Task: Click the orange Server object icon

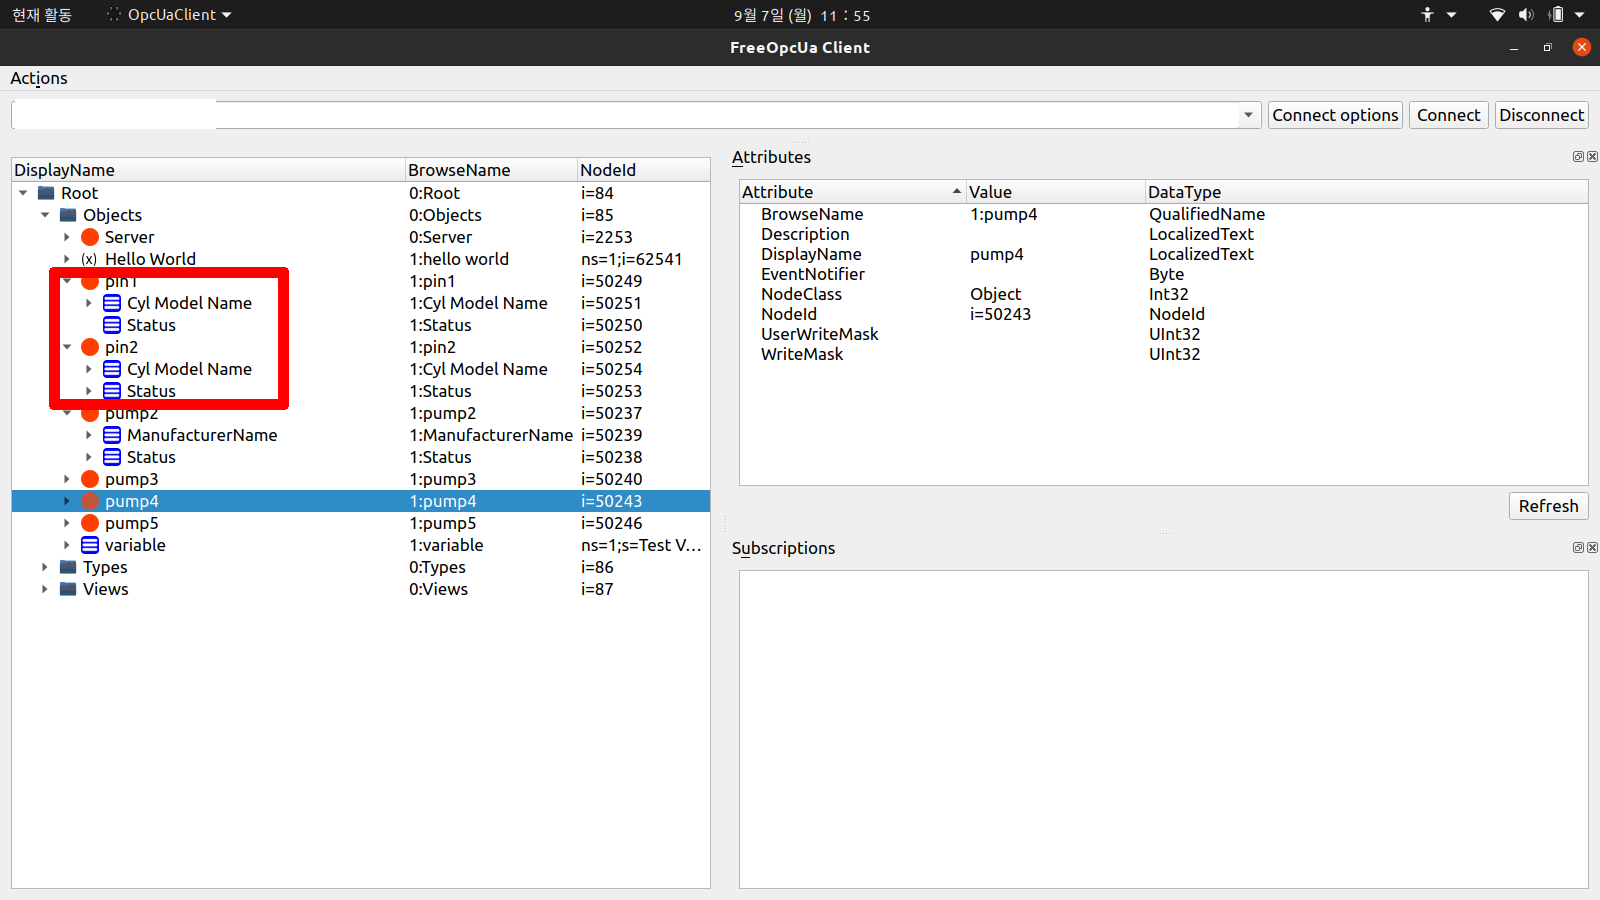Action: coord(90,237)
